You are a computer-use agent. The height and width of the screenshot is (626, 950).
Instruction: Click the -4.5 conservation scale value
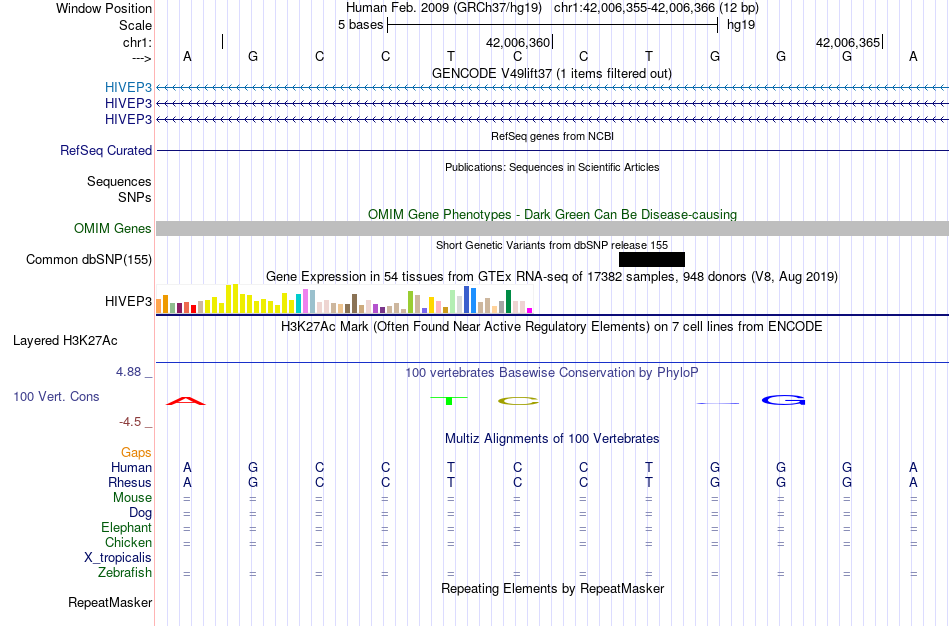click(x=130, y=422)
